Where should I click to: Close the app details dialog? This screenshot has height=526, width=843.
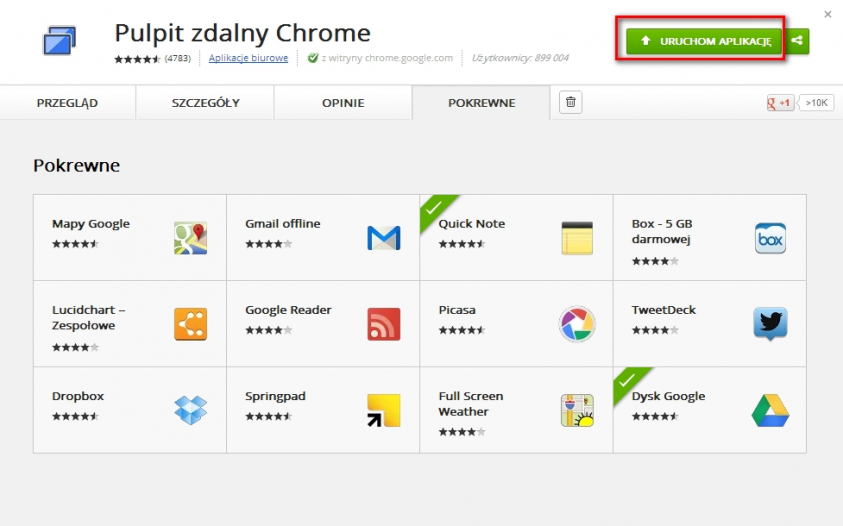pyautogui.click(x=827, y=14)
